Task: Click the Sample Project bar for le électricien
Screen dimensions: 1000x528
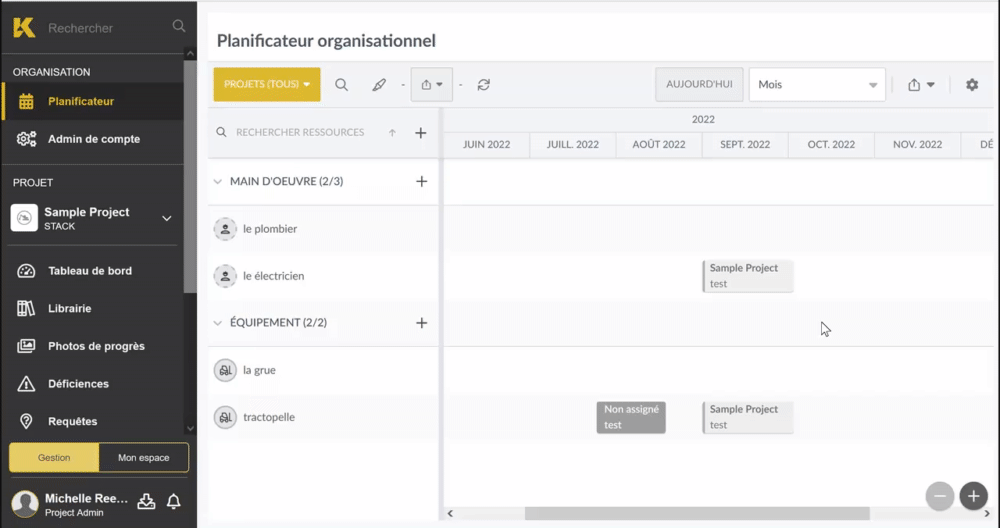Action: coord(748,276)
